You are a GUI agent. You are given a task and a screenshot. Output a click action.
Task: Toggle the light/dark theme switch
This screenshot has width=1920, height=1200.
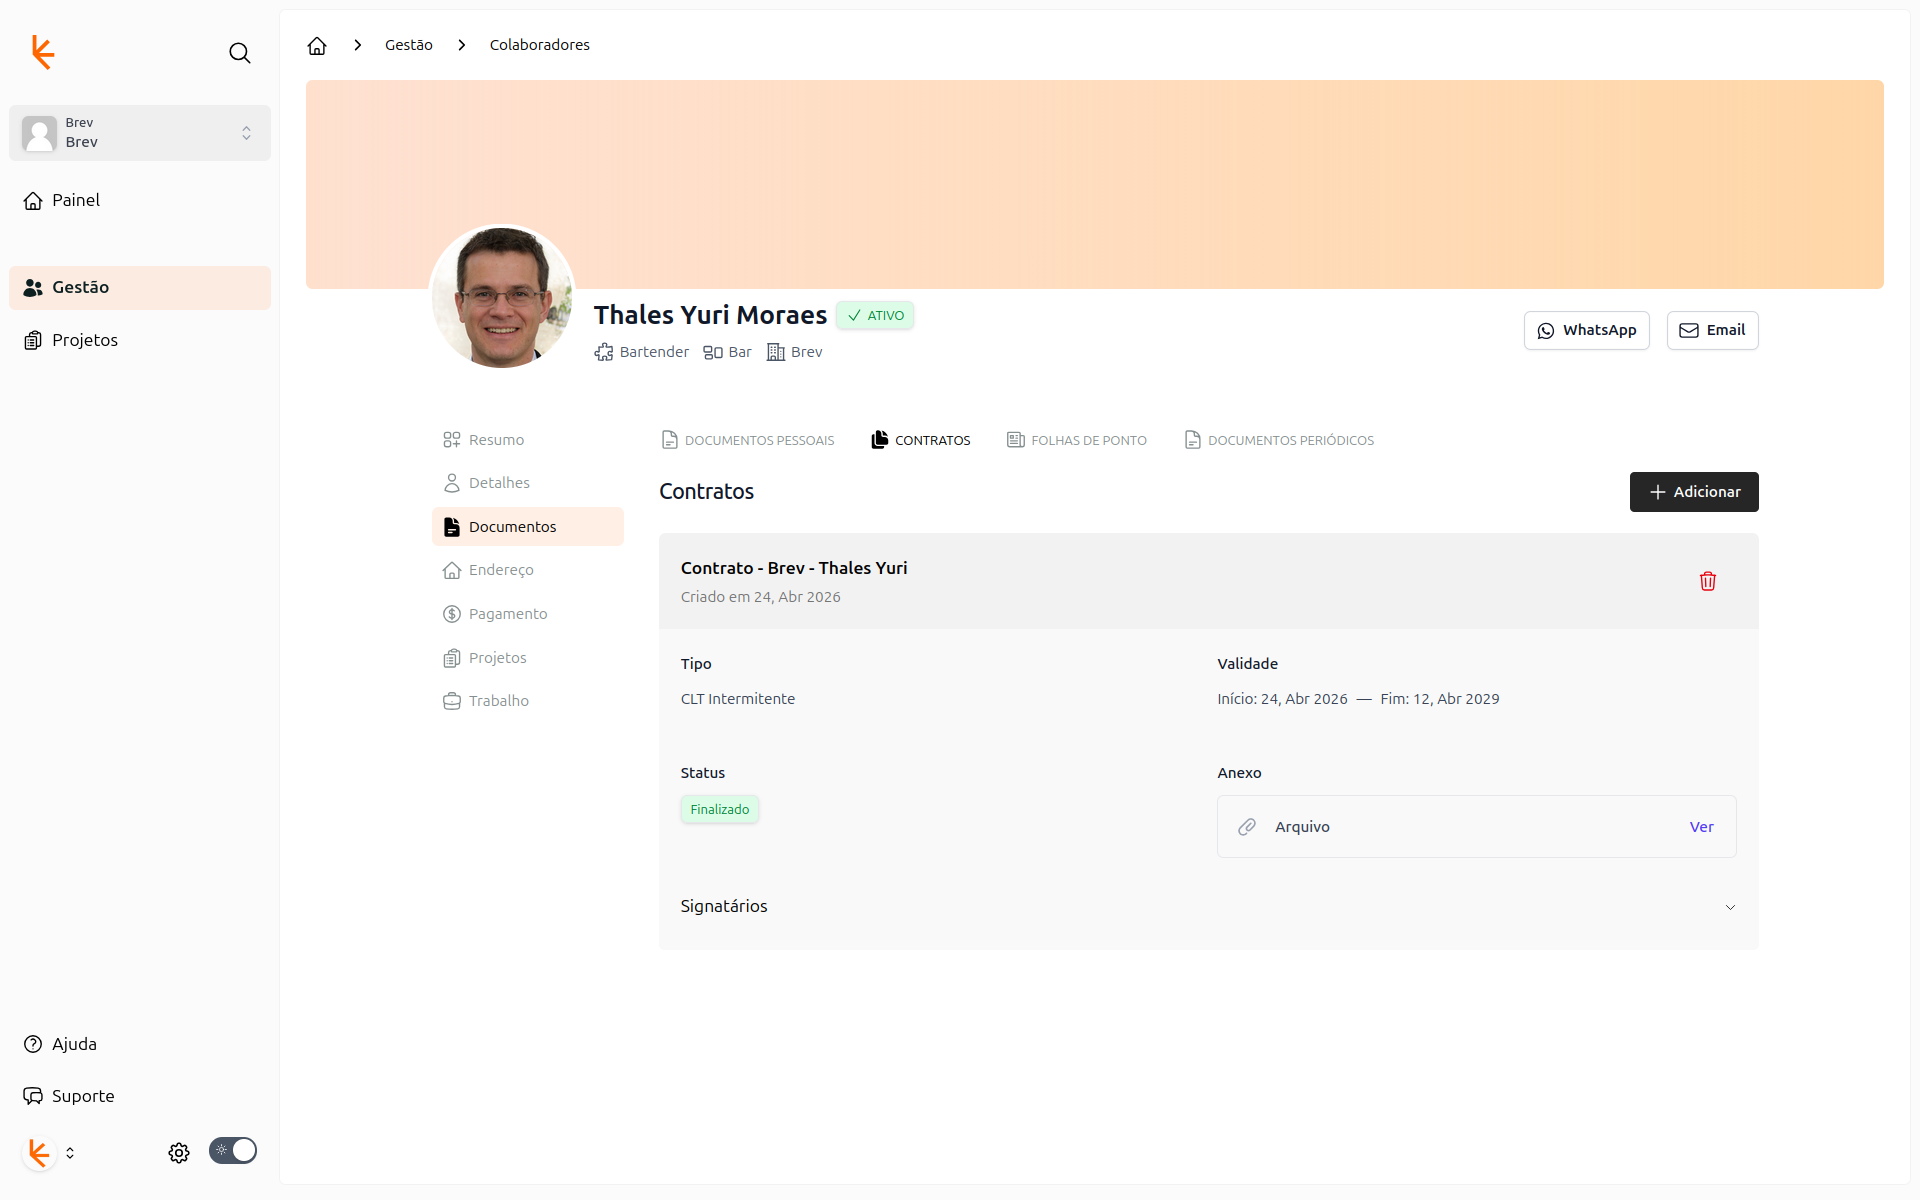[233, 1151]
